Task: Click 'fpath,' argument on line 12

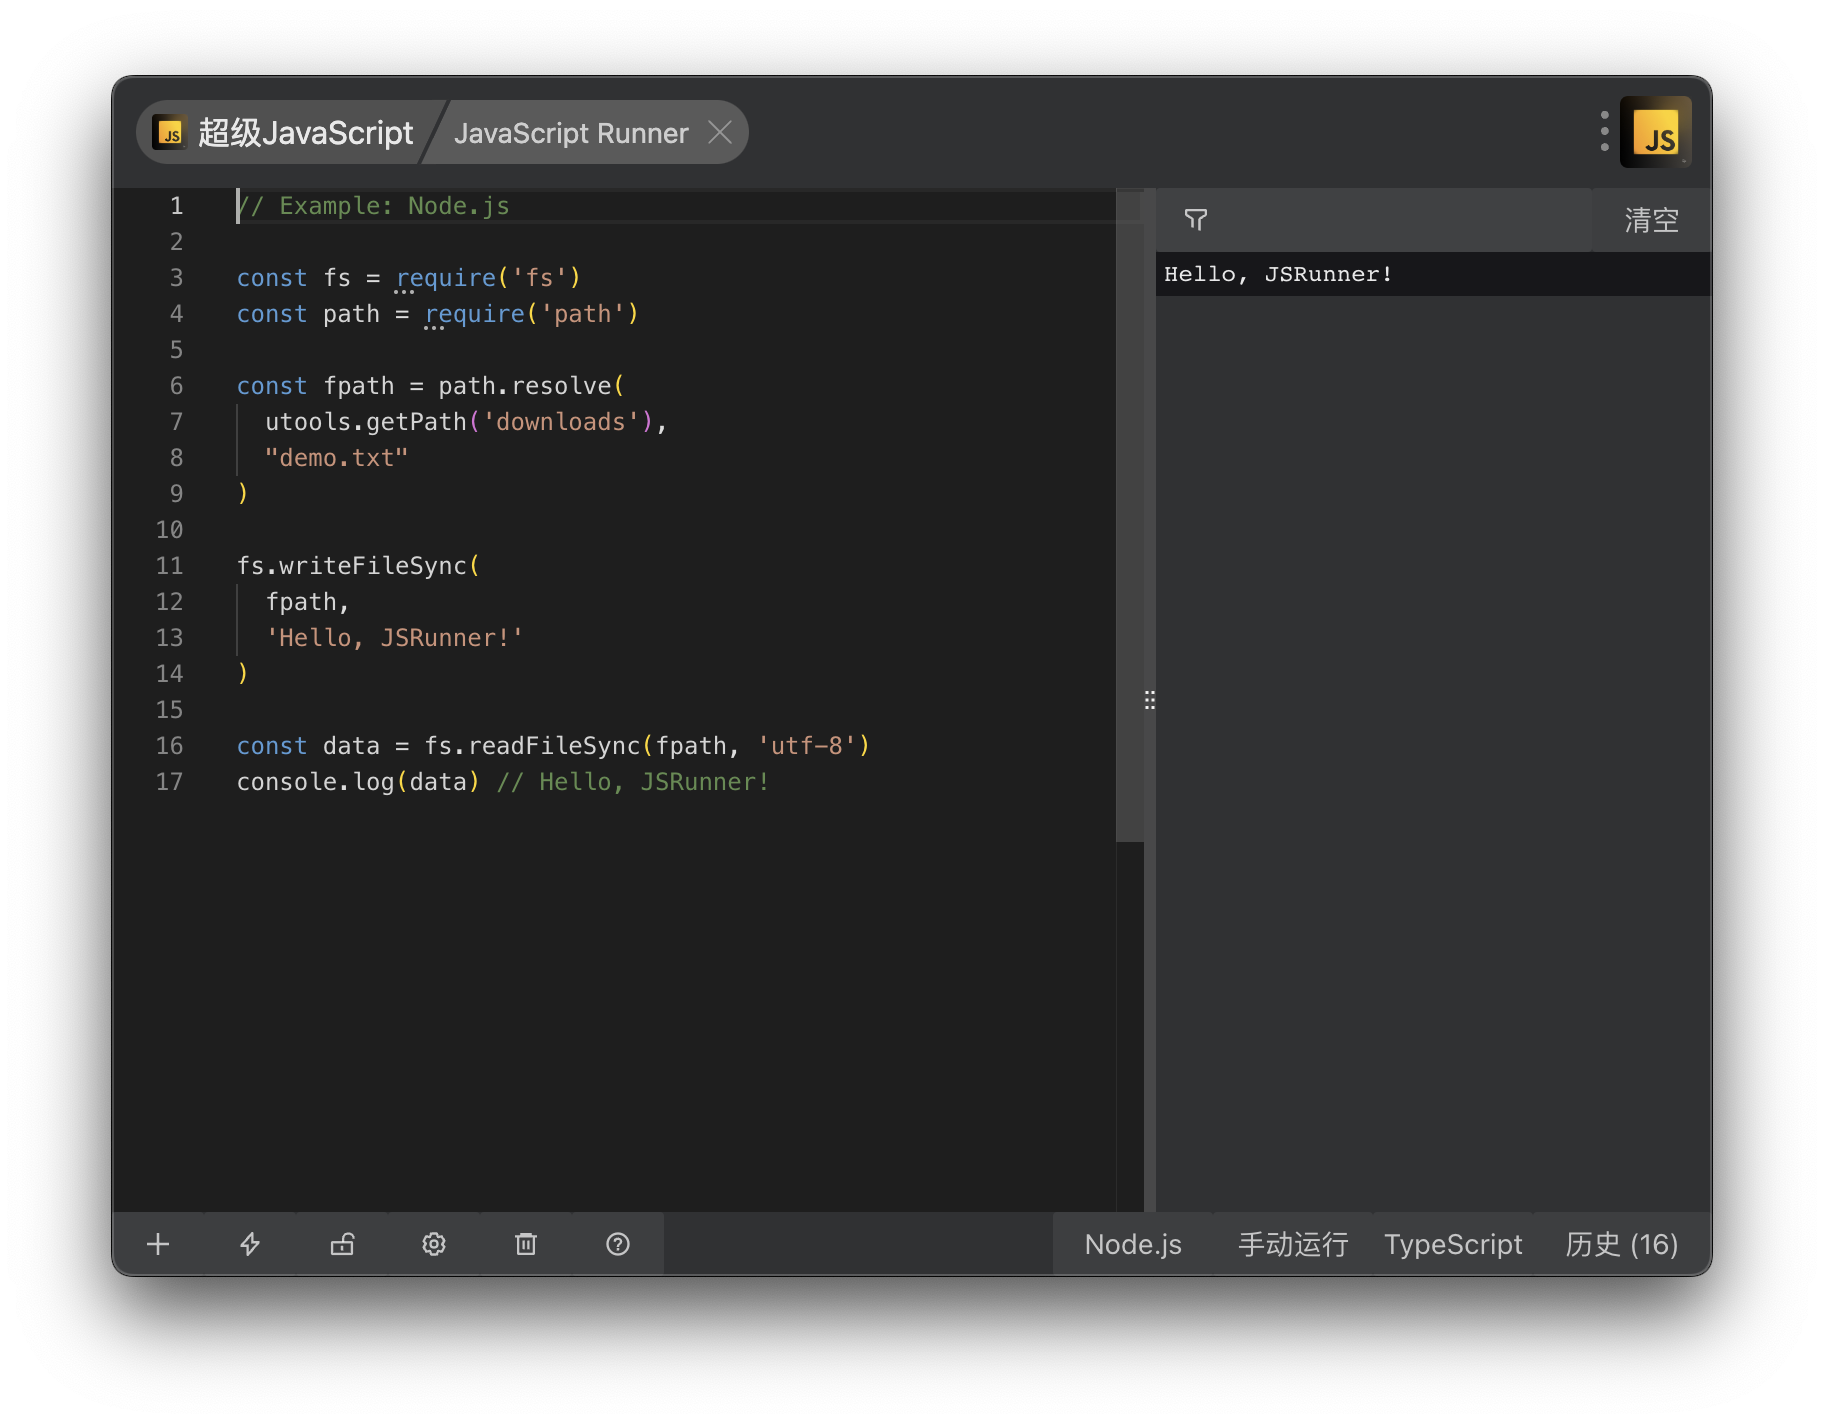Action: 307,602
